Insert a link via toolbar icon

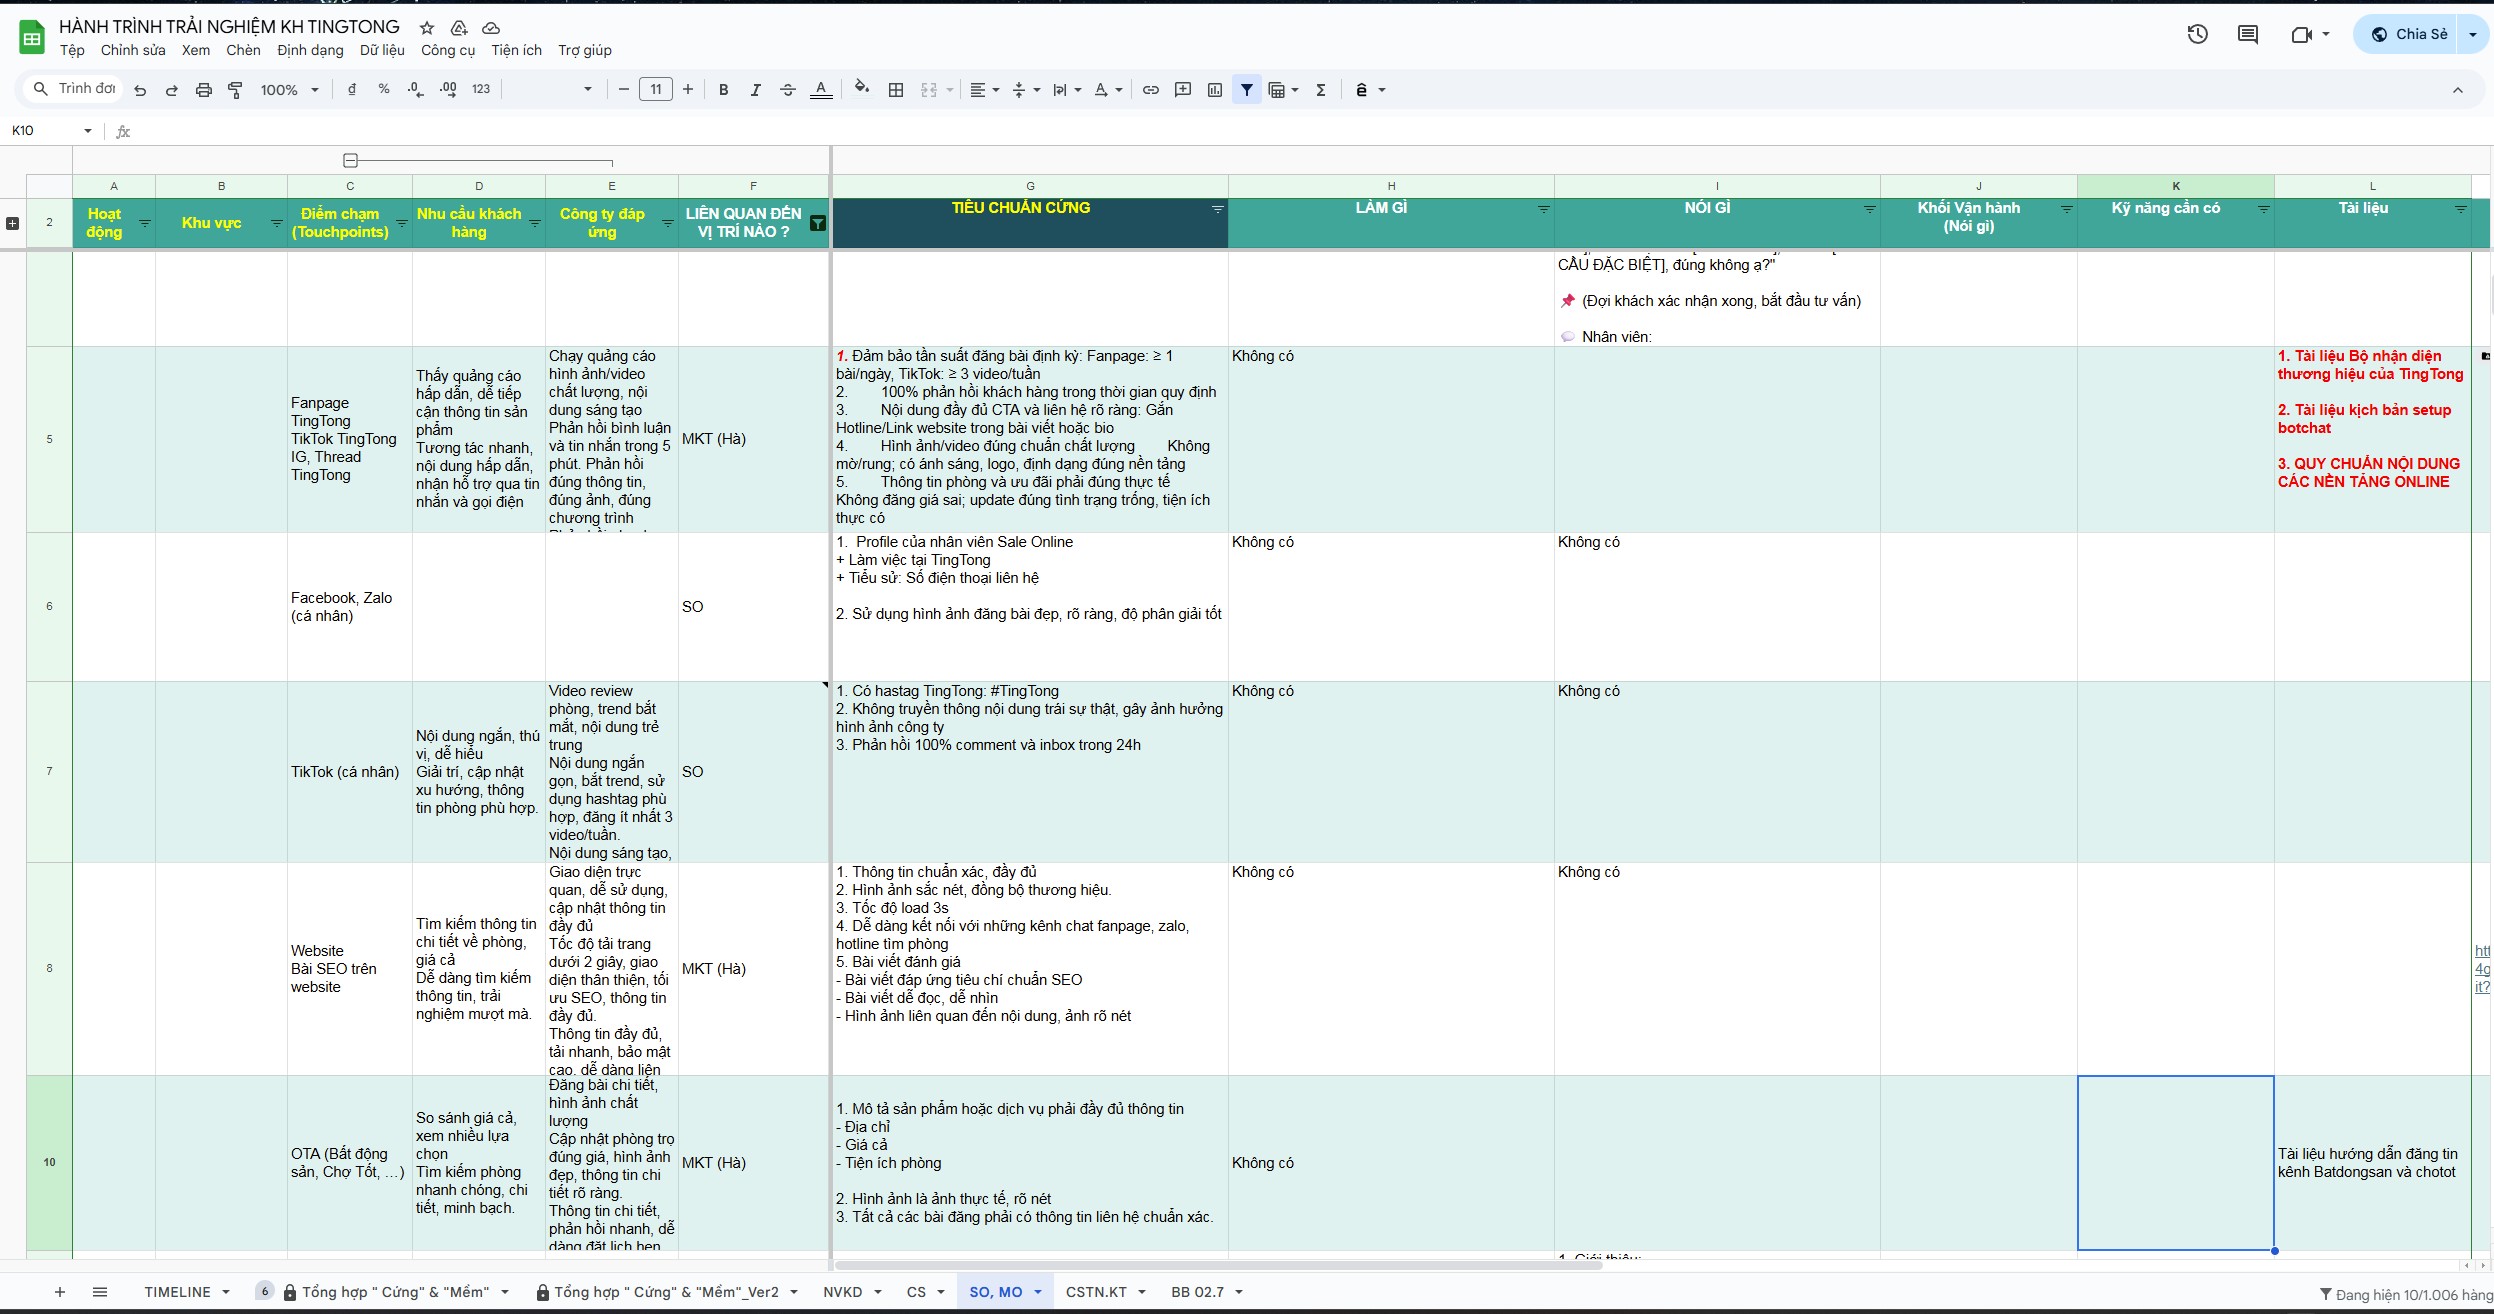point(1151,90)
